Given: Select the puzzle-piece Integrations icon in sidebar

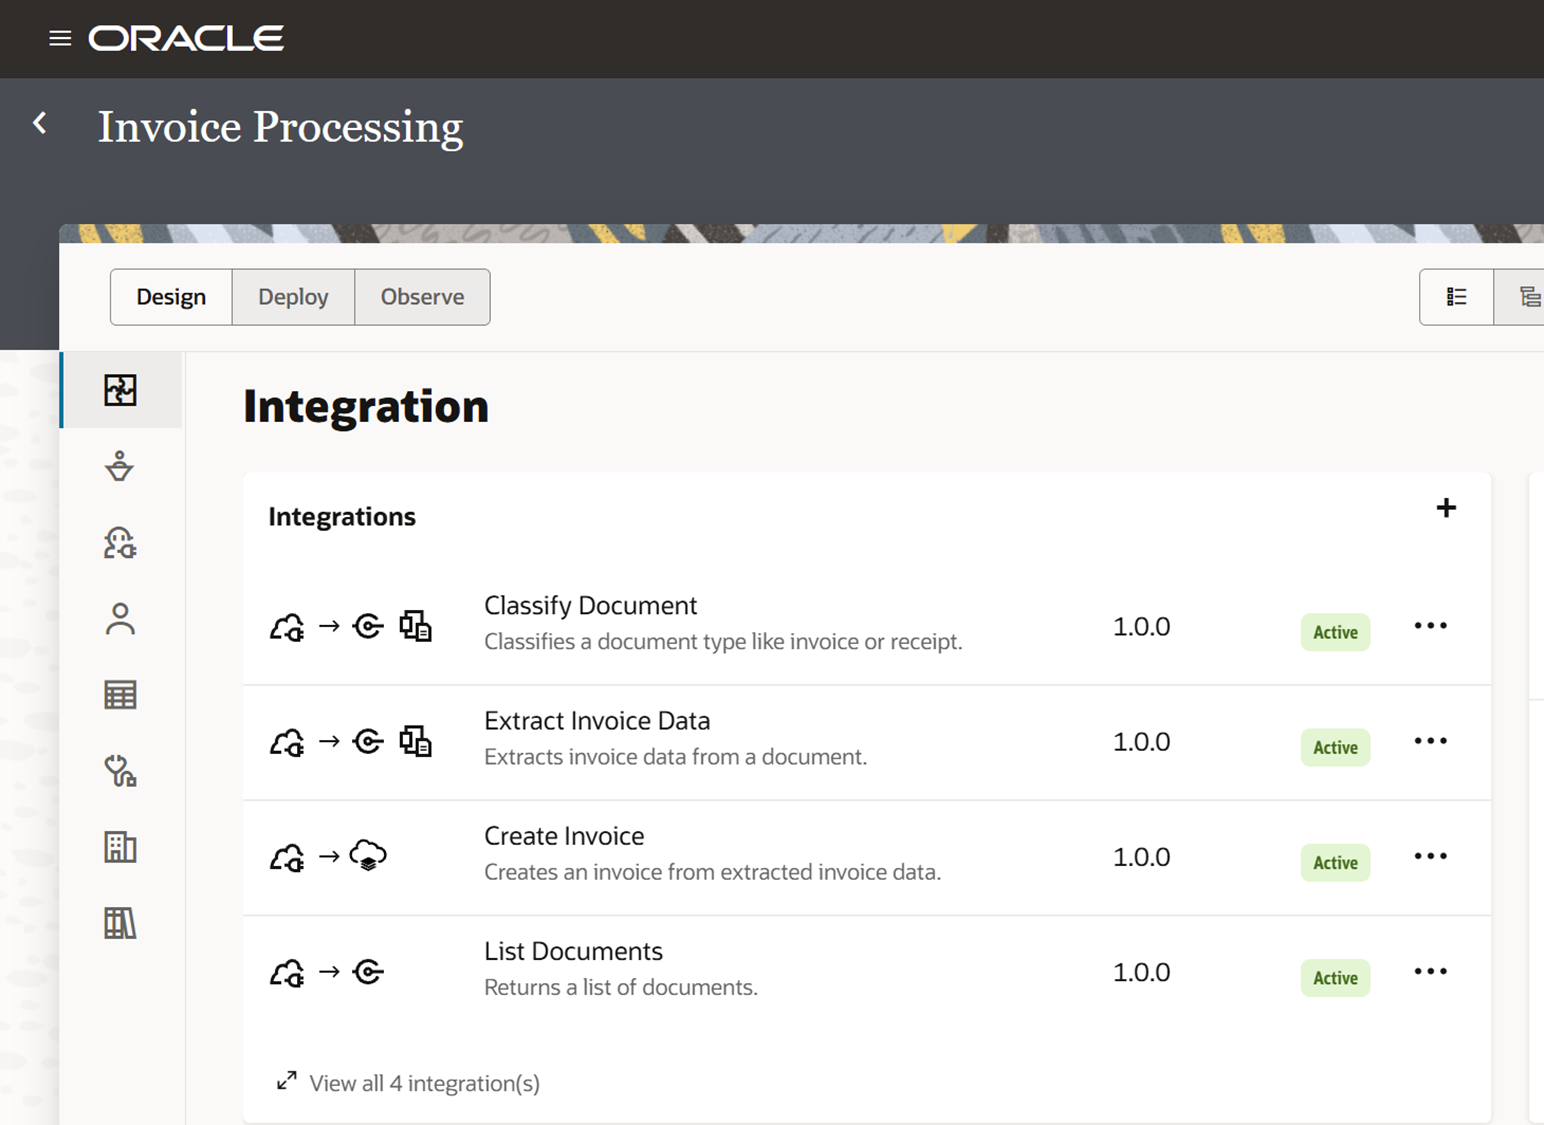Looking at the screenshot, I should [120, 390].
